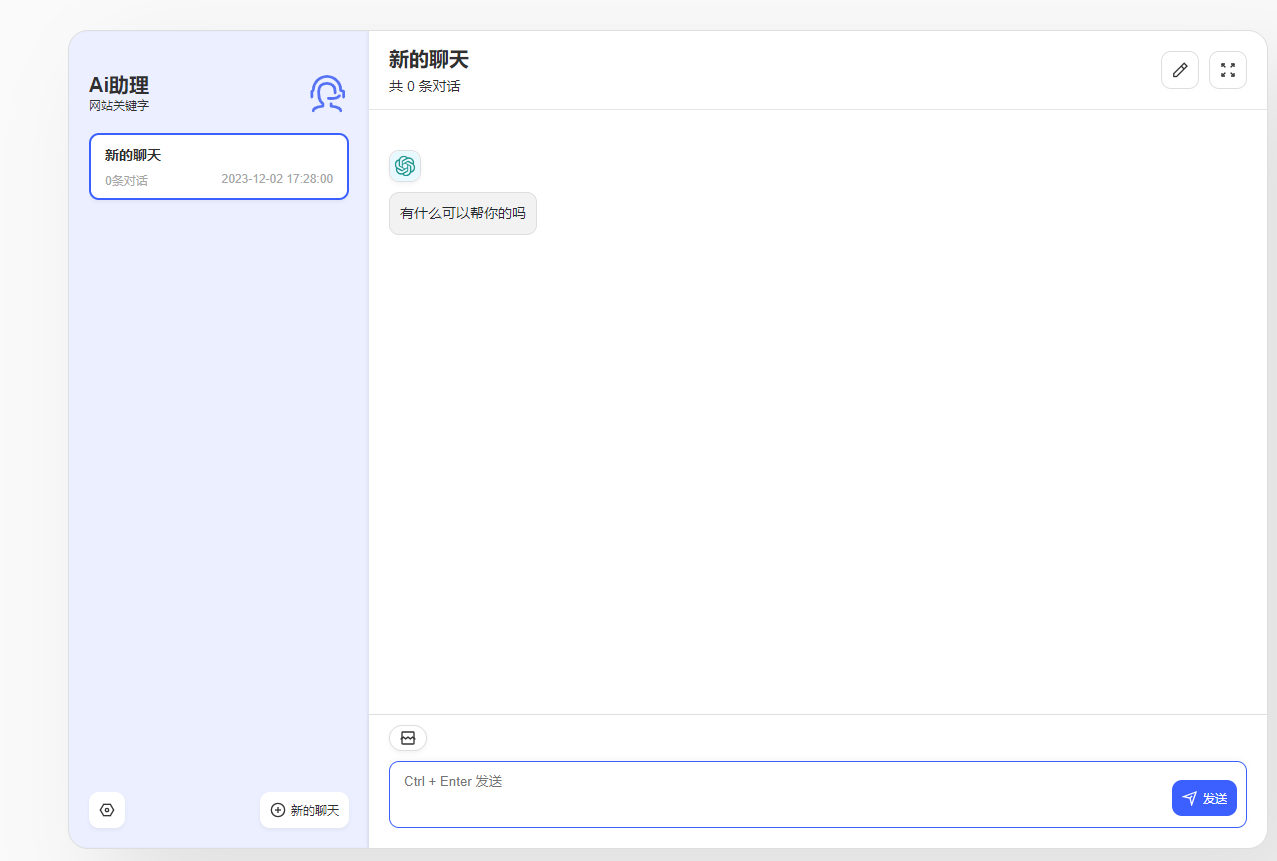Click the small icon button above the input box

click(408, 738)
